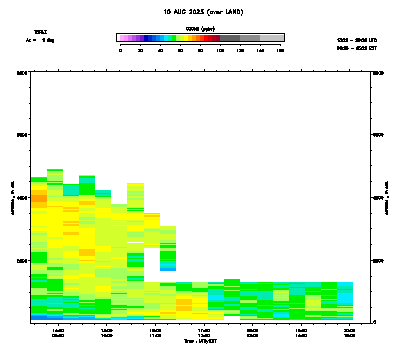Click the EDT time range label at top right
Image resolution: width=400 pixels, height=360 pixels.
pyautogui.click(x=357, y=48)
